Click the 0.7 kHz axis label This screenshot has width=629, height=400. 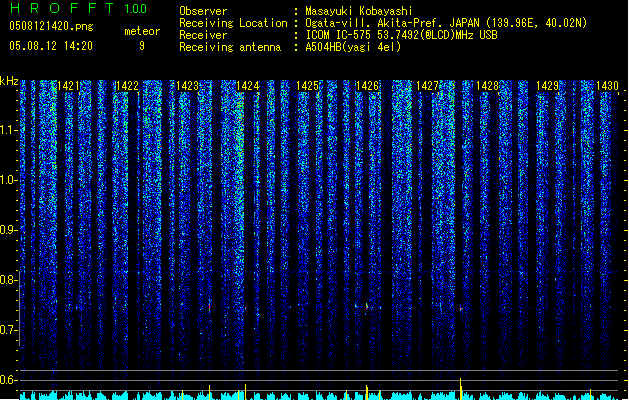click(8, 330)
